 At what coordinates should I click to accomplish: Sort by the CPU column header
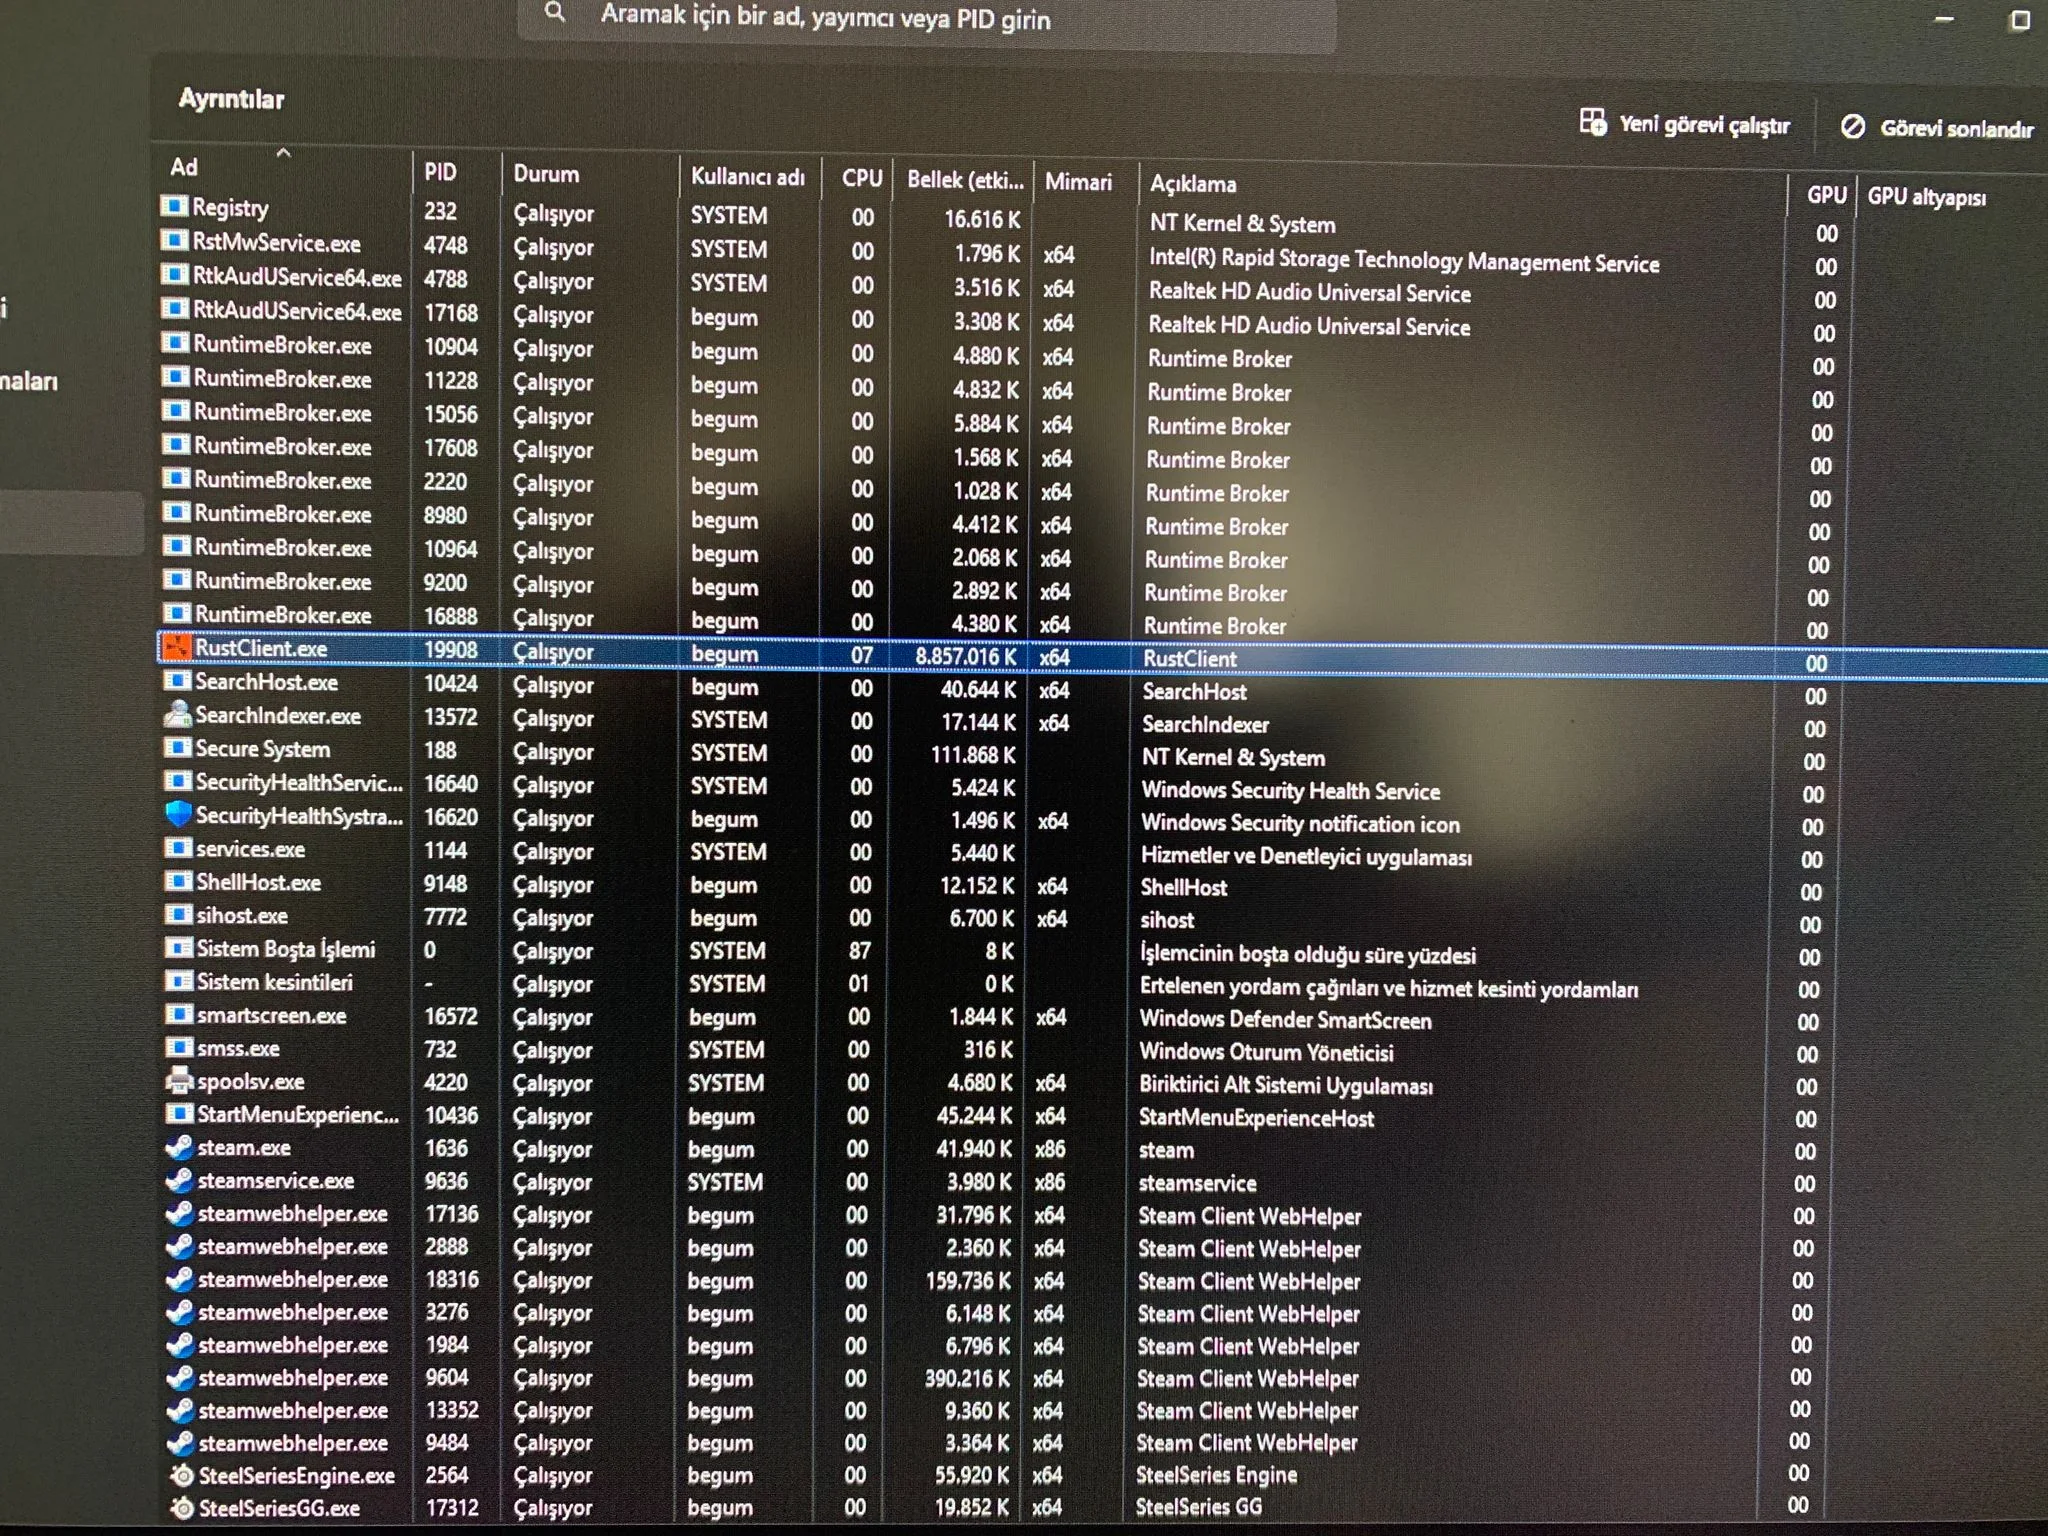[x=861, y=178]
